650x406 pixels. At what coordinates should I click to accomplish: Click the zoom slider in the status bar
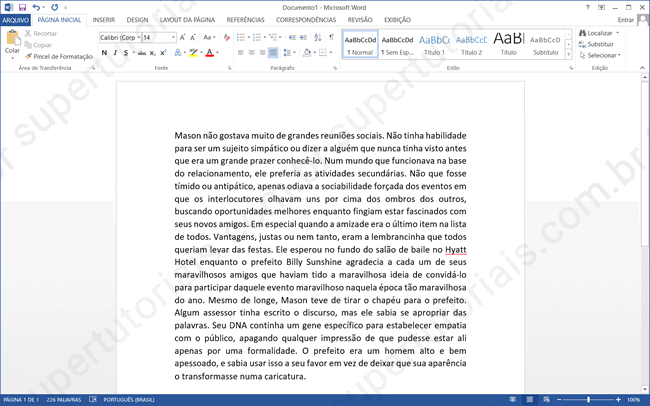click(590, 400)
